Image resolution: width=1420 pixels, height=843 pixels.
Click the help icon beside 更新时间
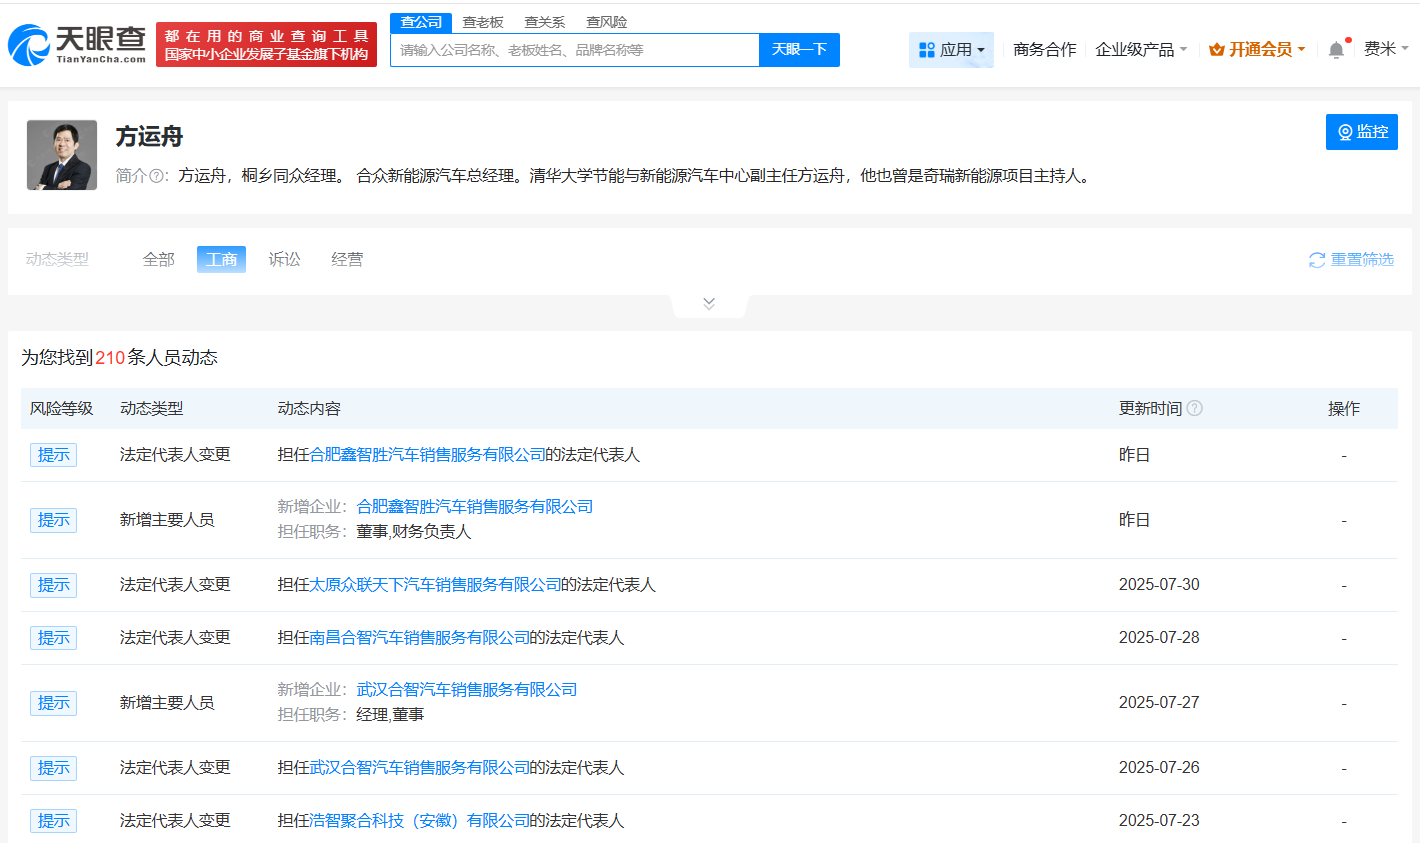click(1194, 408)
